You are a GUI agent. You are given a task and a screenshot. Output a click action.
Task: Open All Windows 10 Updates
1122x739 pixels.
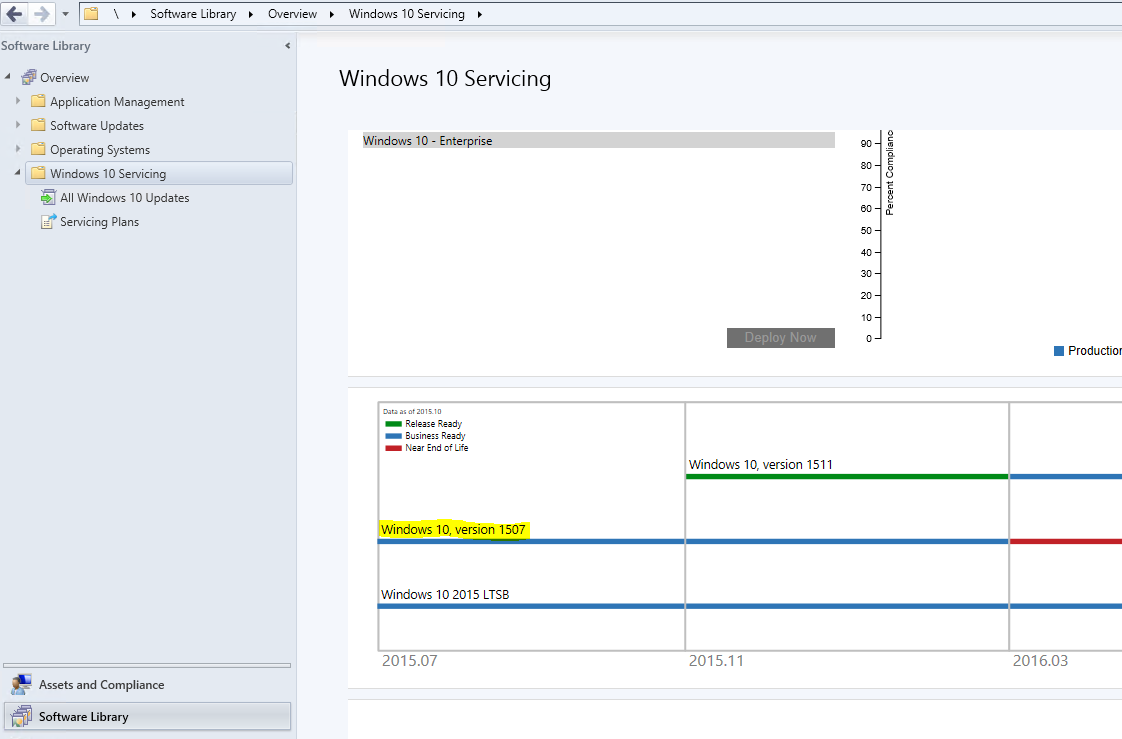(125, 197)
